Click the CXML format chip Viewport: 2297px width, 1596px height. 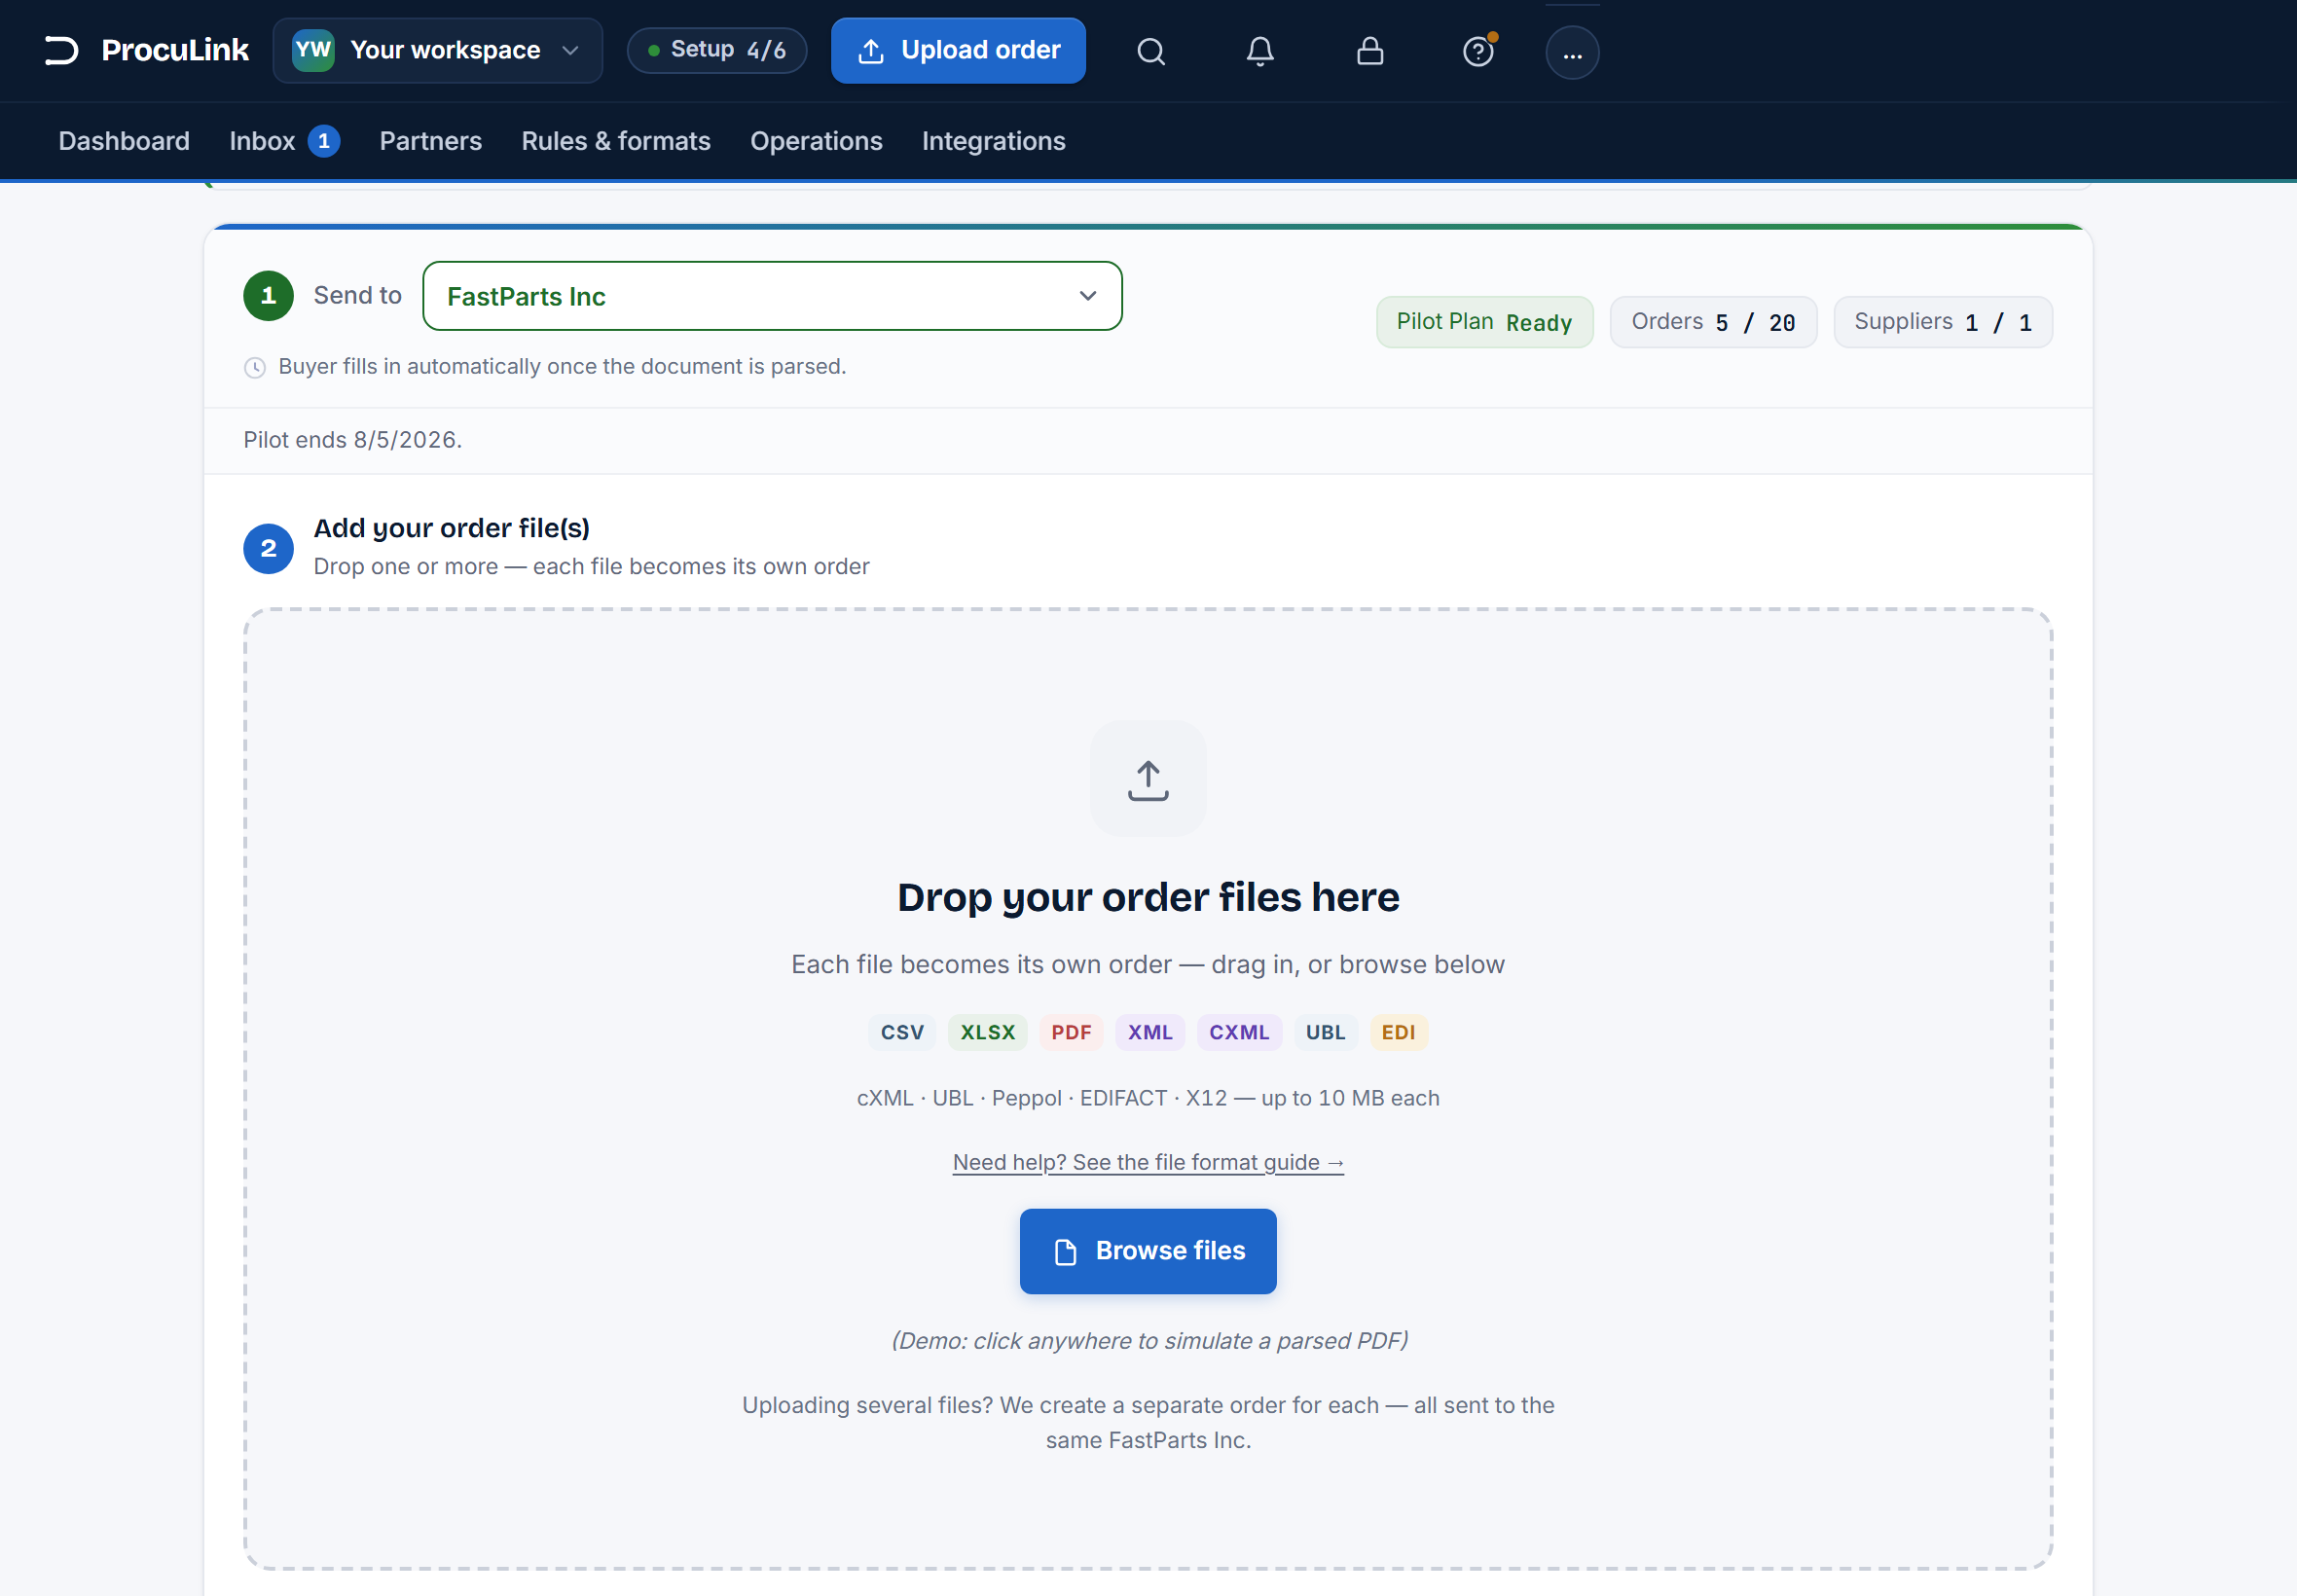point(1239,1032)
